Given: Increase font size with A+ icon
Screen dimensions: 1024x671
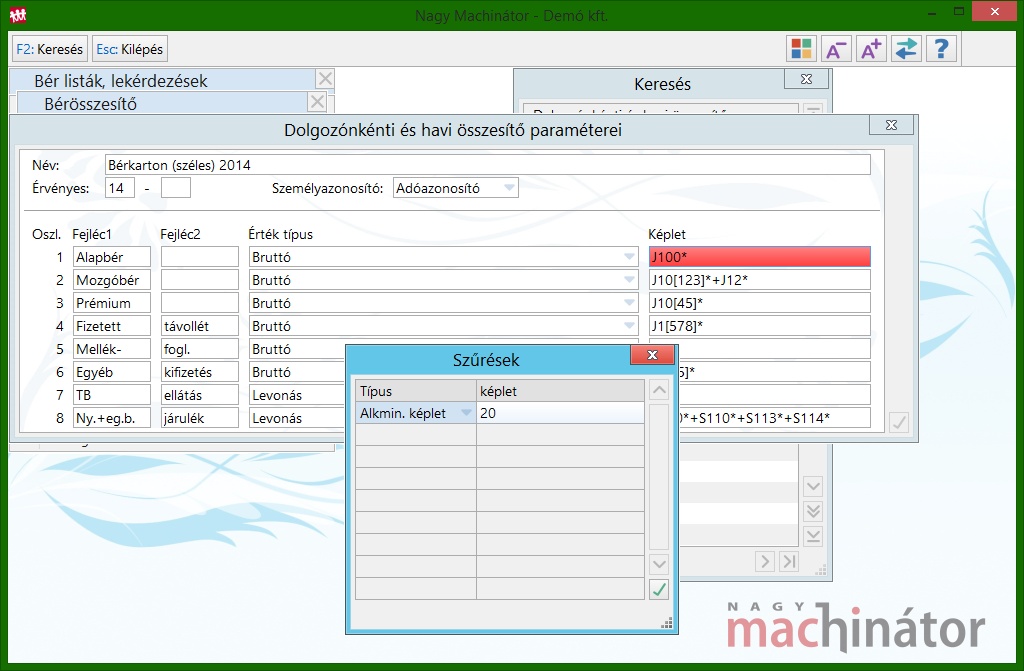Looking at the screenshot, I should click(871, 49).
